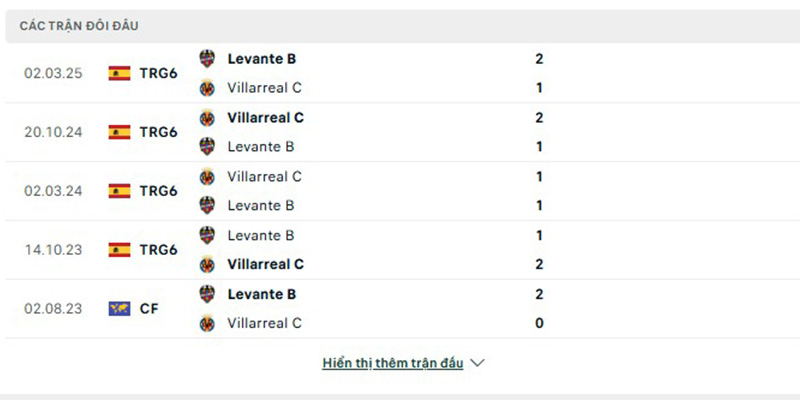
Task: Click the world flag icon next to CF
Action: pyautogui.click(x=119, y=309)
